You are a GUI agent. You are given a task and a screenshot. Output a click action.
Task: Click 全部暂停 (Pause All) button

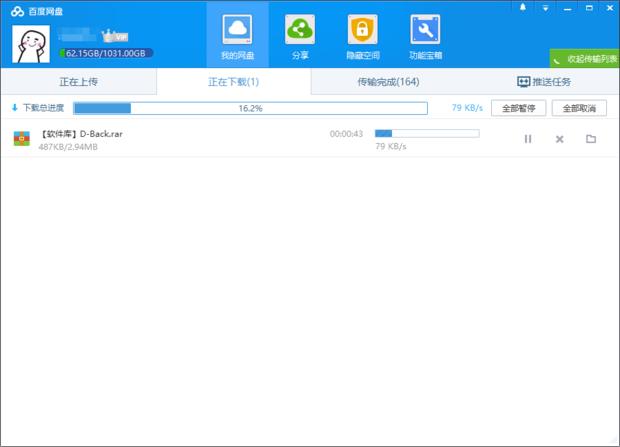click(518, 108)
